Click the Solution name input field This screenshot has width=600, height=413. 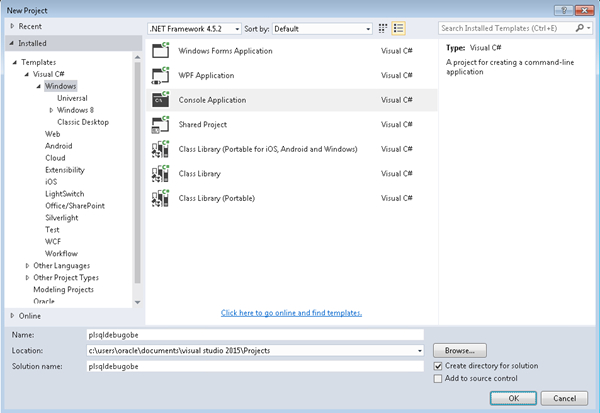tap(255, 366)
